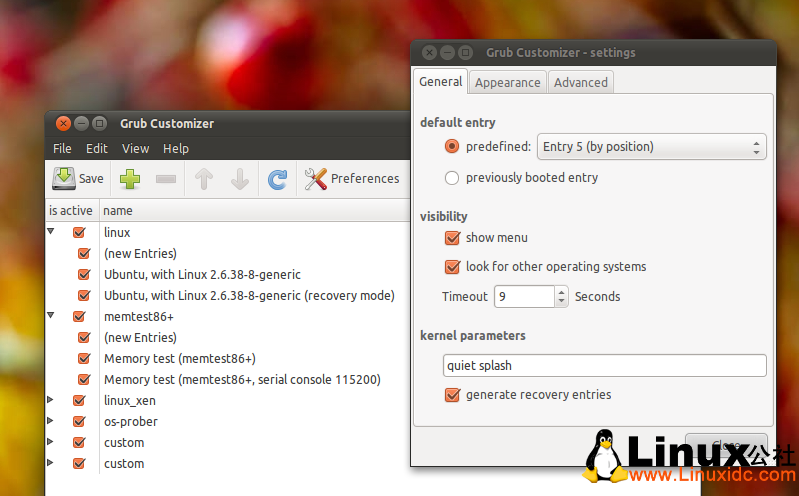Viewport: 799px width, 496px height.
Task: Add a new entry with green plus icon
Action: [130, 179]
